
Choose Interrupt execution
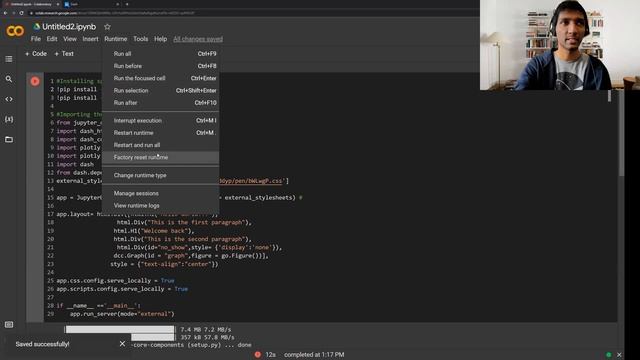[160, 121]
